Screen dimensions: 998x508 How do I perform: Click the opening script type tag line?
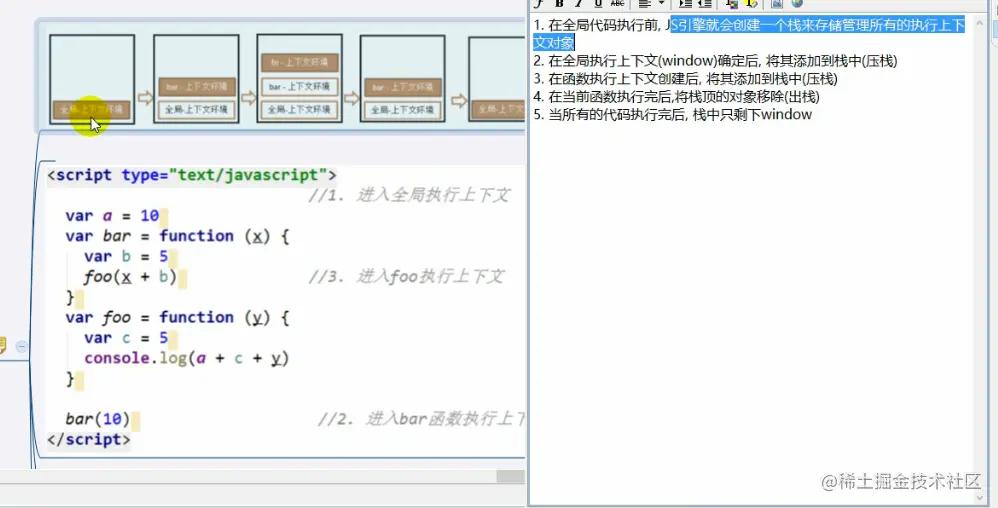(192, 175)
